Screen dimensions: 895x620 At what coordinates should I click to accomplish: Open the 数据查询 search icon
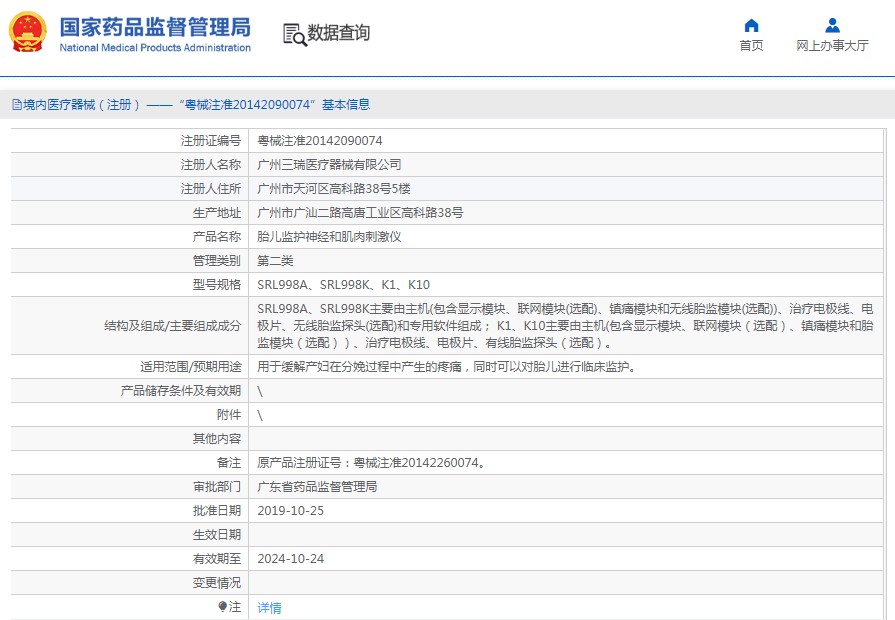pyautogui.click(x=295, y=34)
